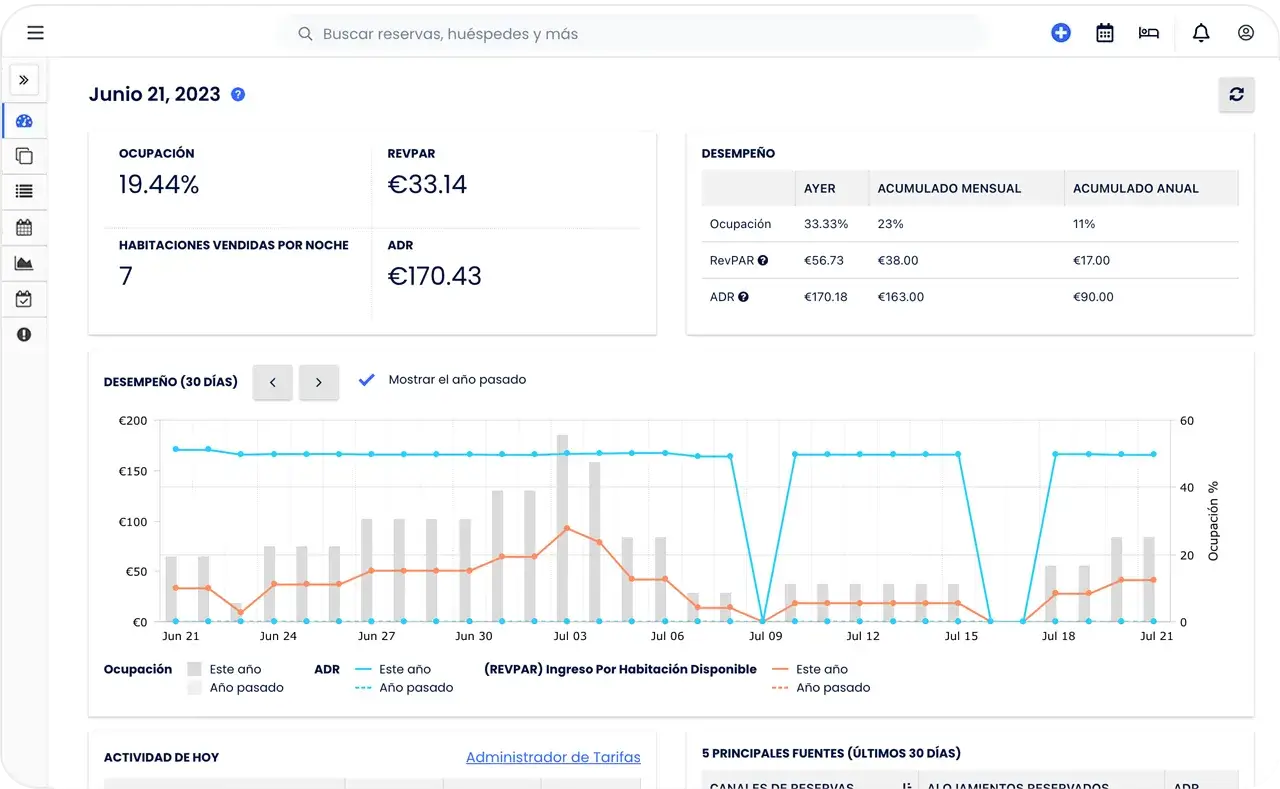Click the bed rooms icon in header
Viewport: 1280px width, 789px height.
tap(1148, 33)
